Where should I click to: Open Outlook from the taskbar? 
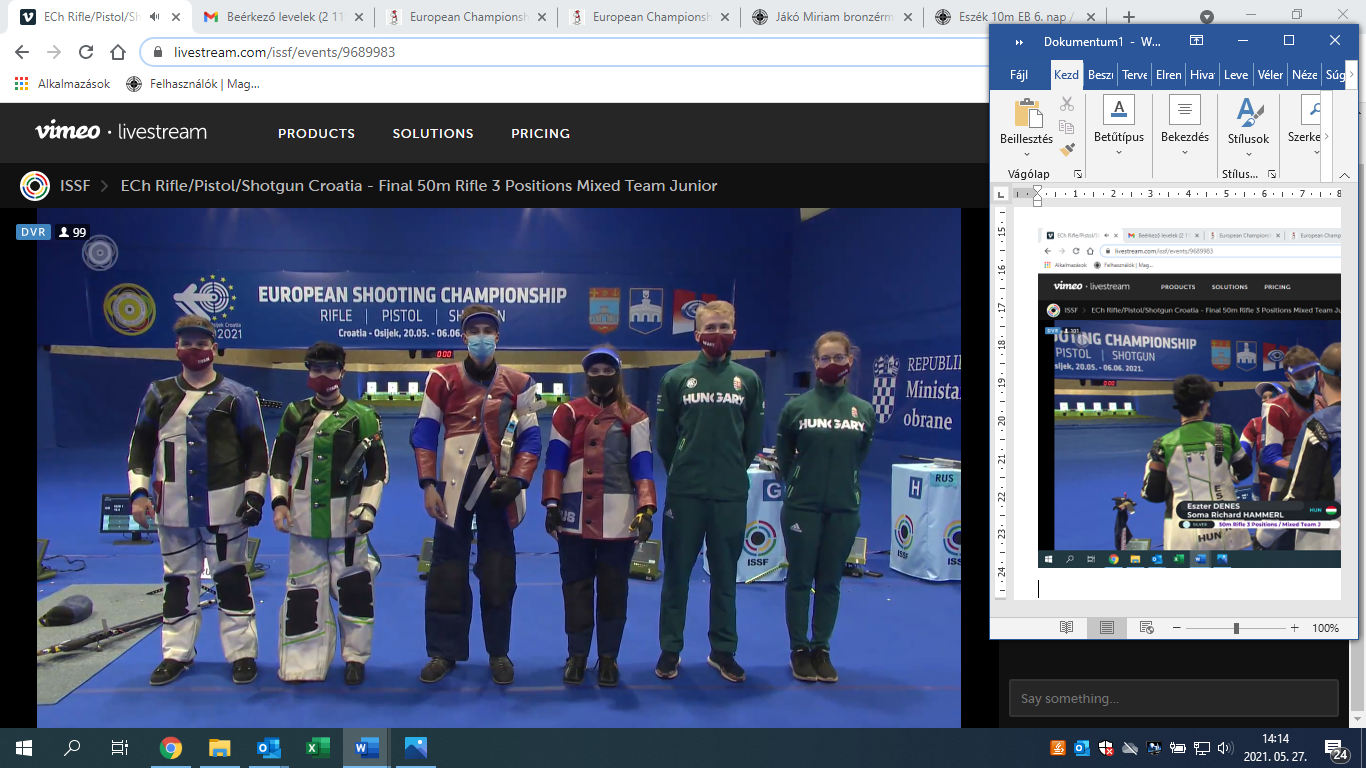pyautogui.click(x=268, y=748)
